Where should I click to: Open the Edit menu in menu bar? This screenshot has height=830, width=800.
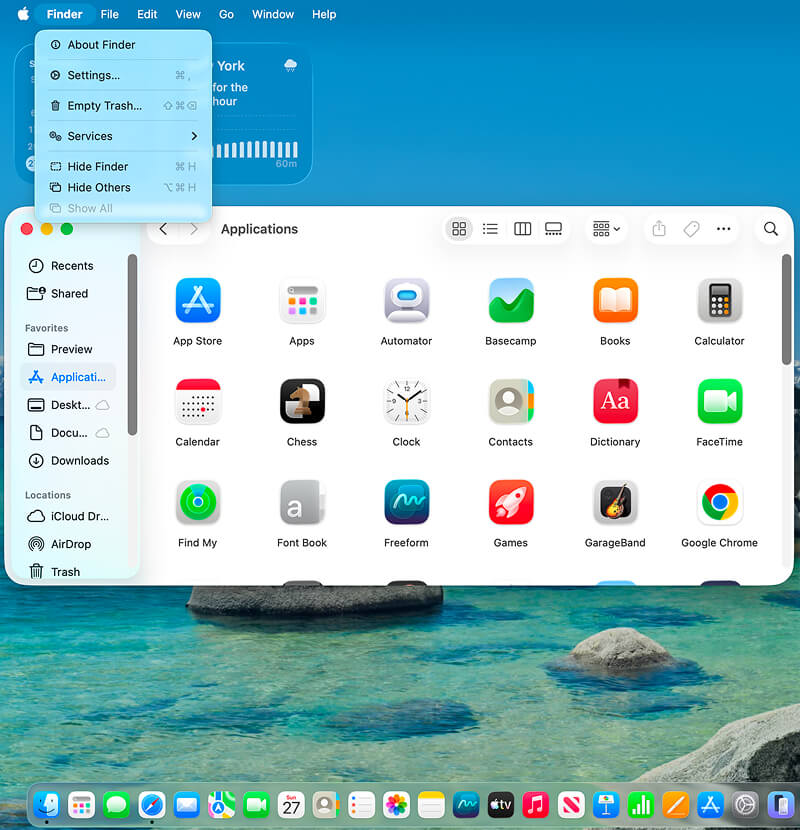tap(147, 14)
